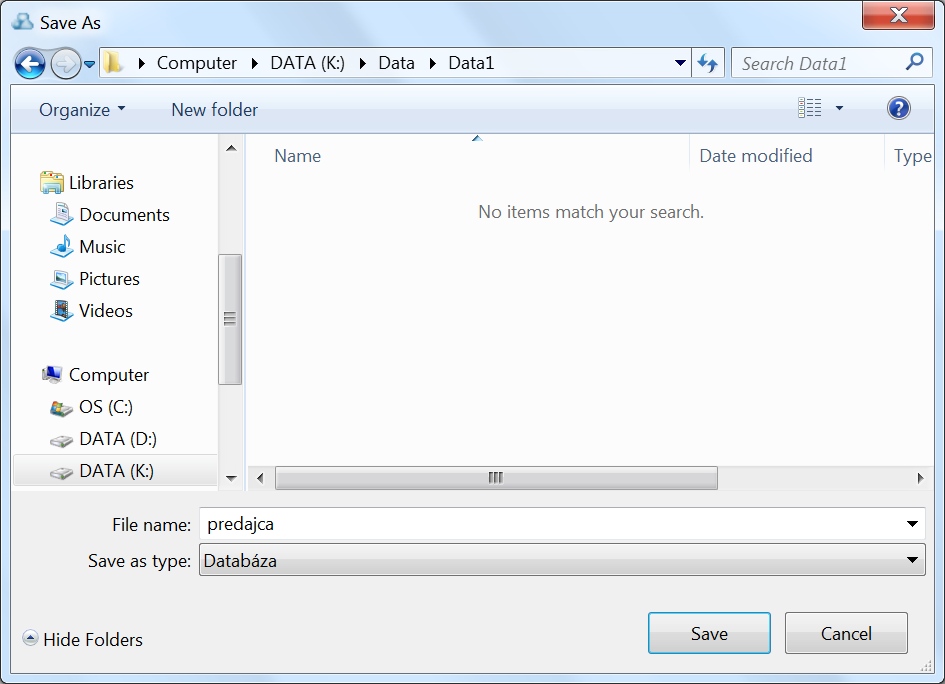Open the Help question mark icon
Viewport: 945px width, 684px height.
tap(898, 109)
